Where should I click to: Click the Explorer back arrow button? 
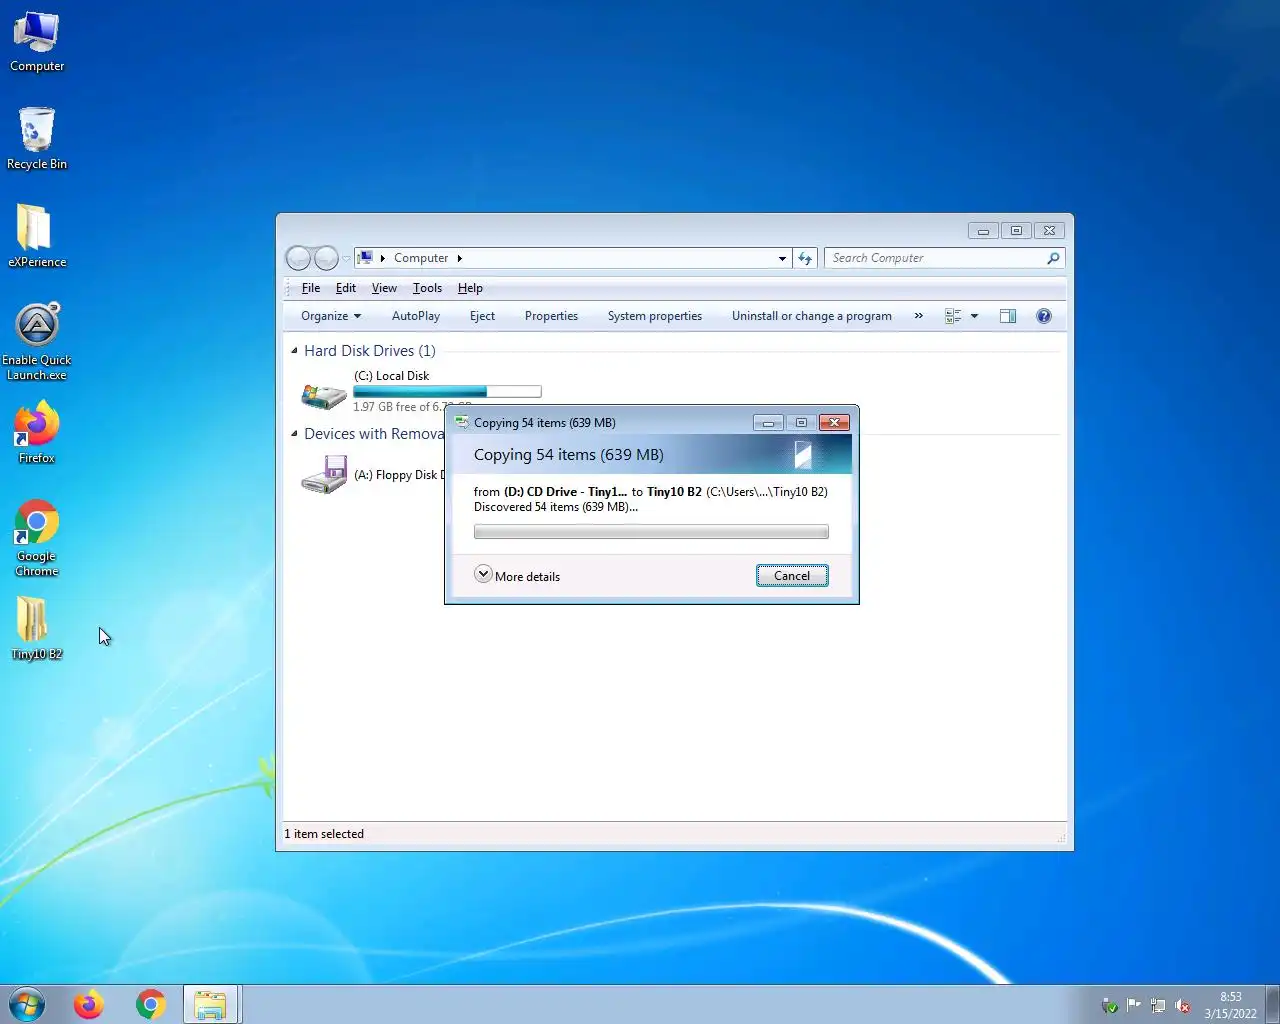click(x=298, y=258)
